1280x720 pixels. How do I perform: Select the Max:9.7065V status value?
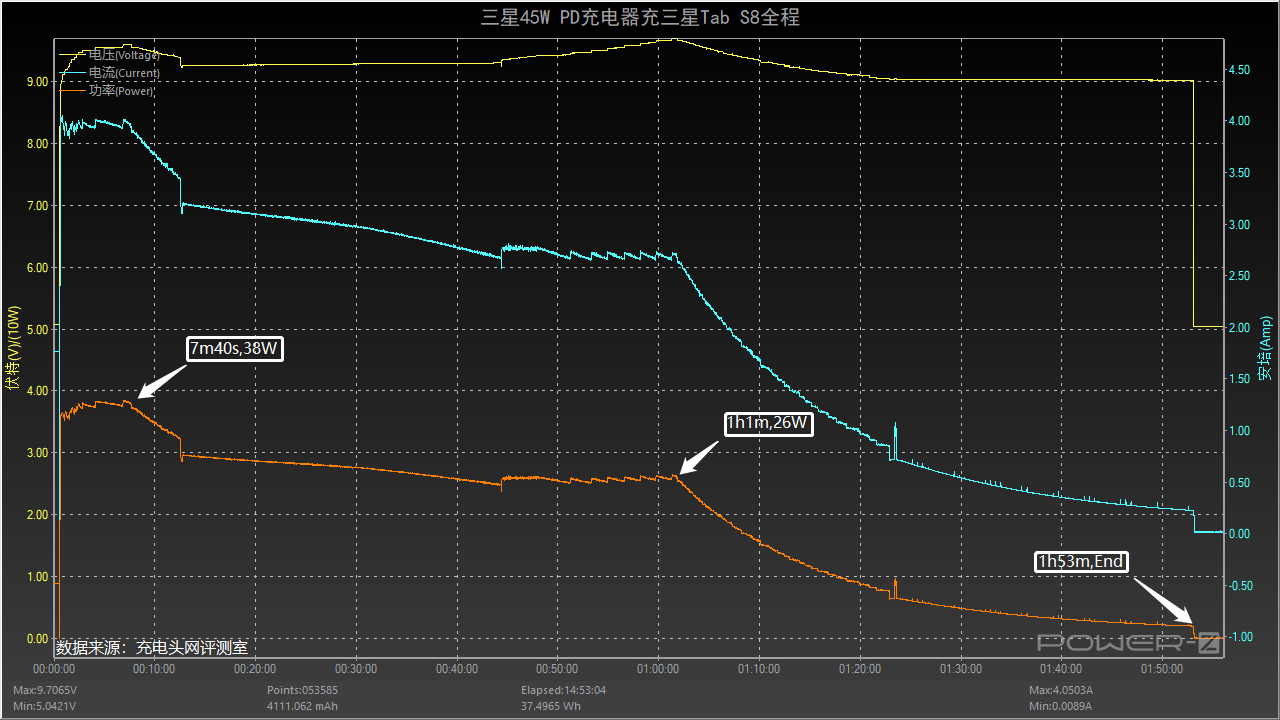[x=44, y=690]
